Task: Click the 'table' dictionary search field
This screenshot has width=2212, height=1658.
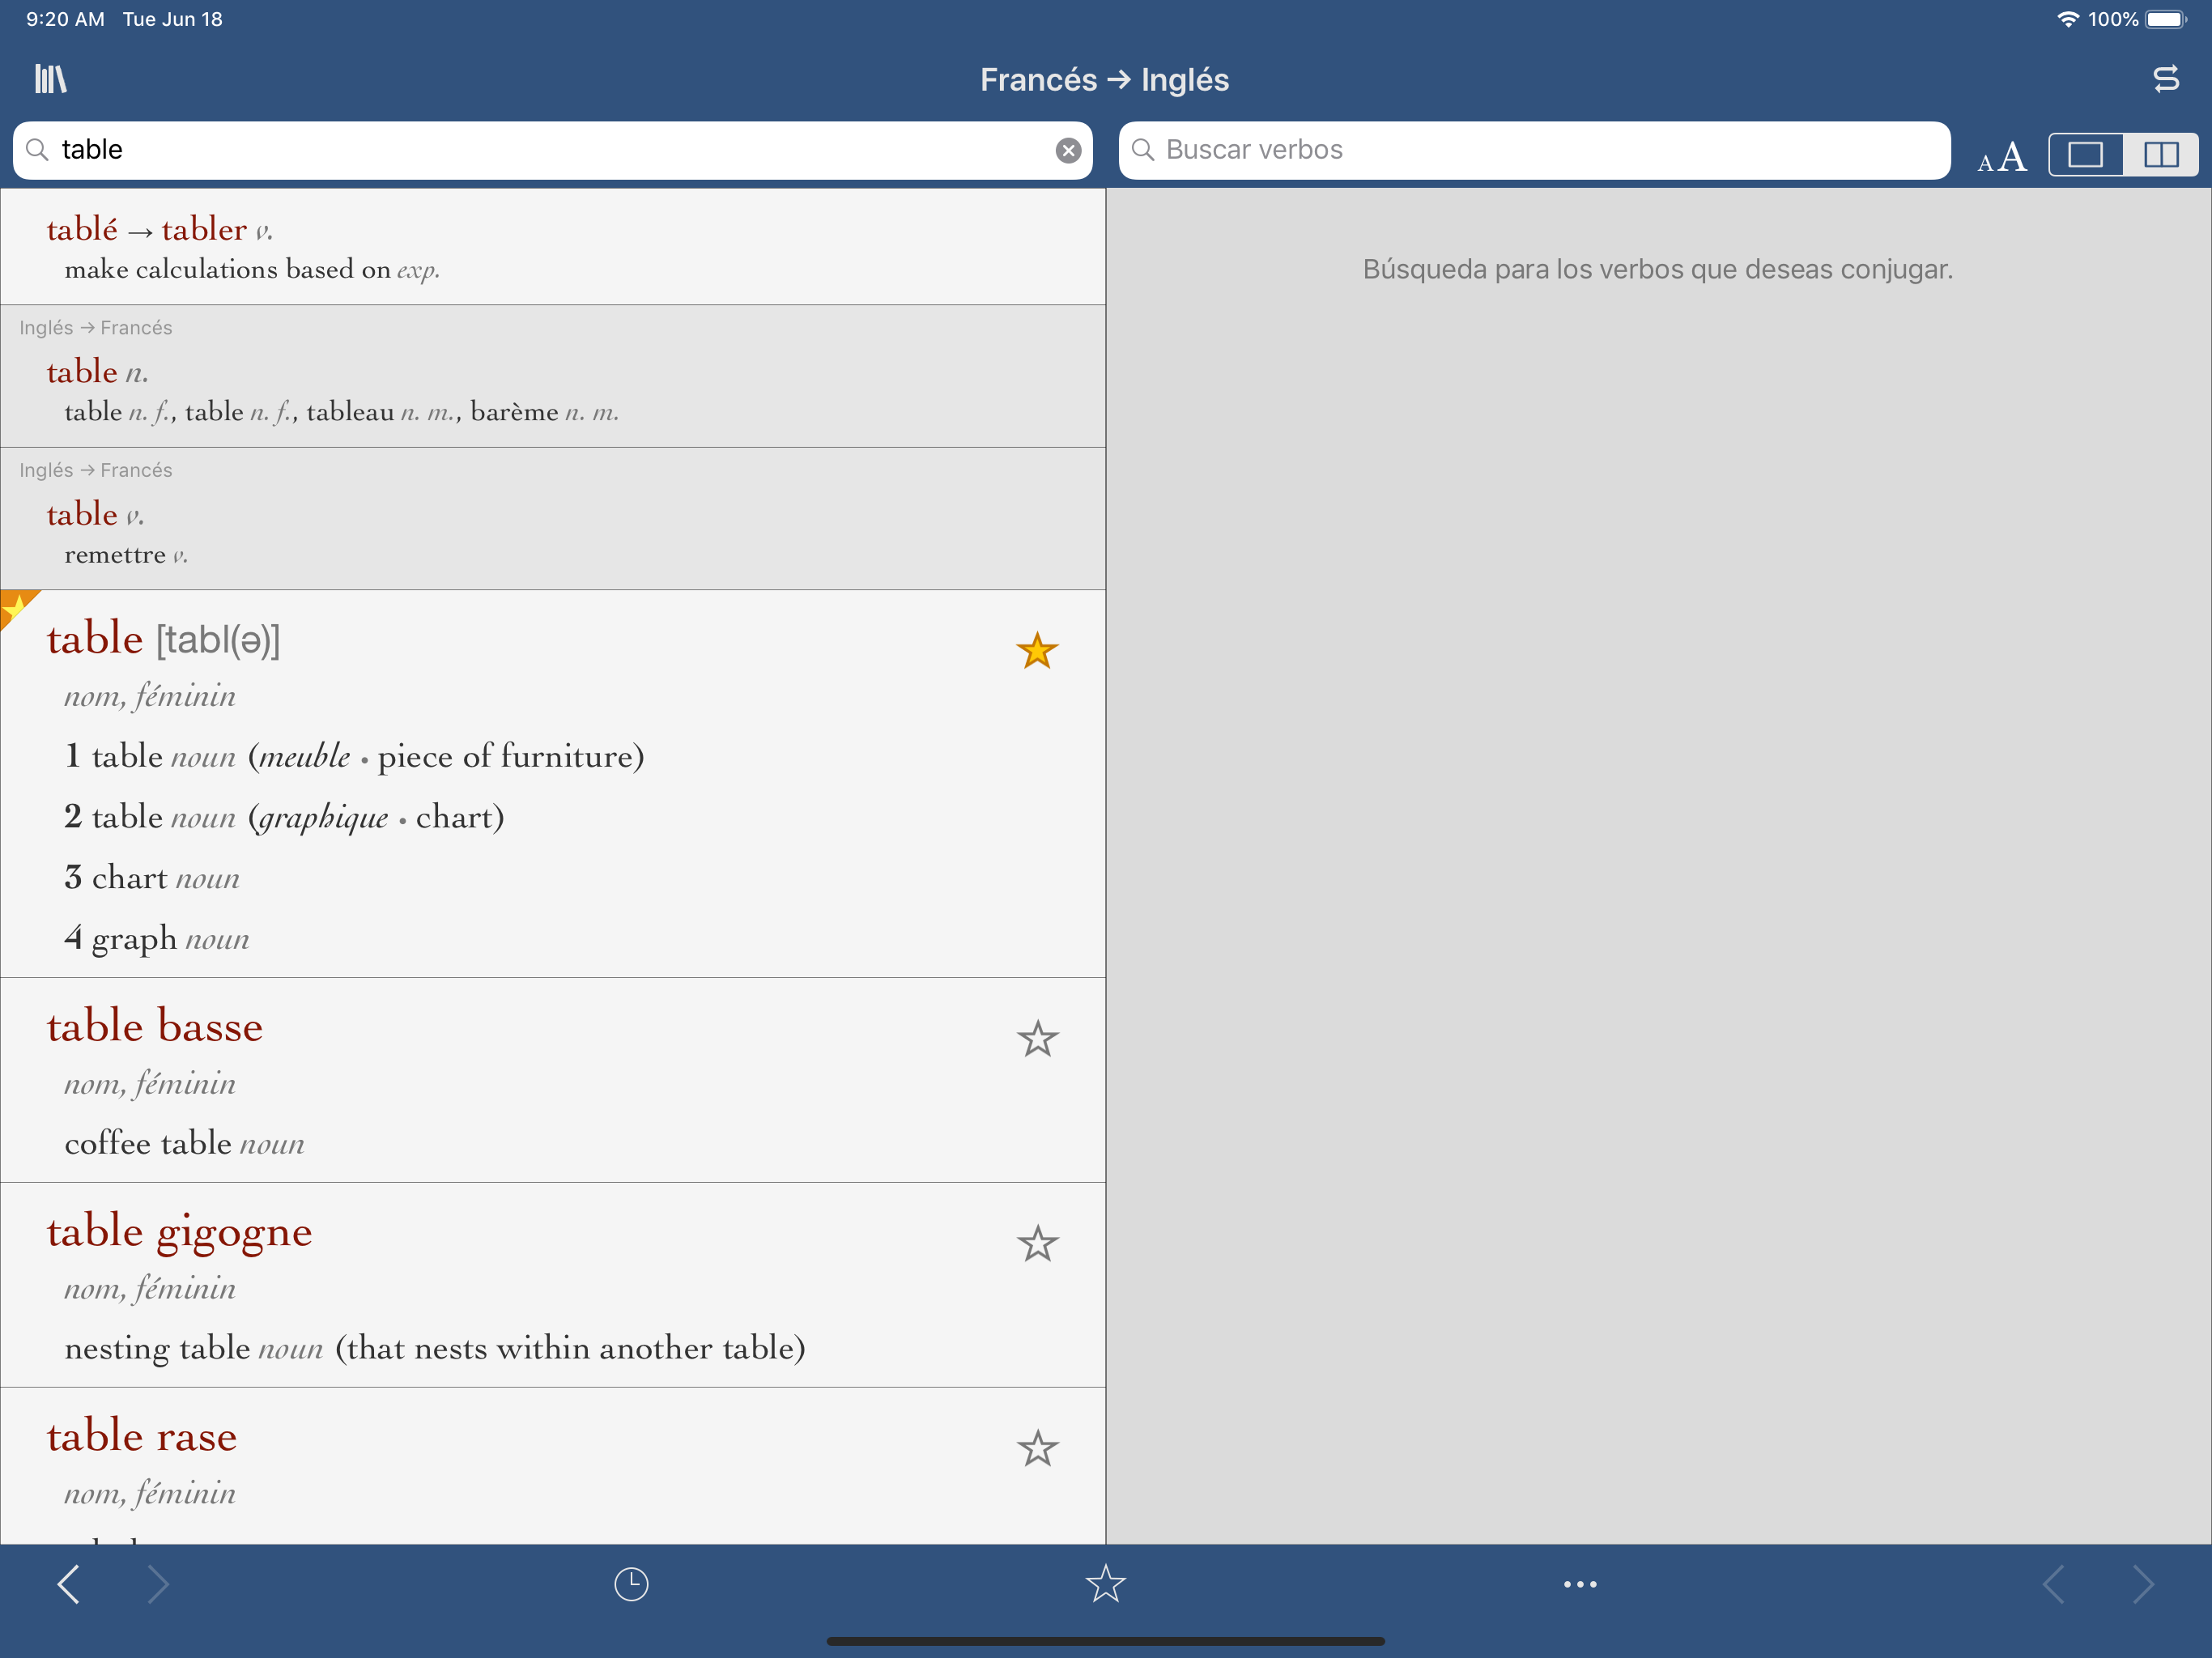Action: point(540,151)
